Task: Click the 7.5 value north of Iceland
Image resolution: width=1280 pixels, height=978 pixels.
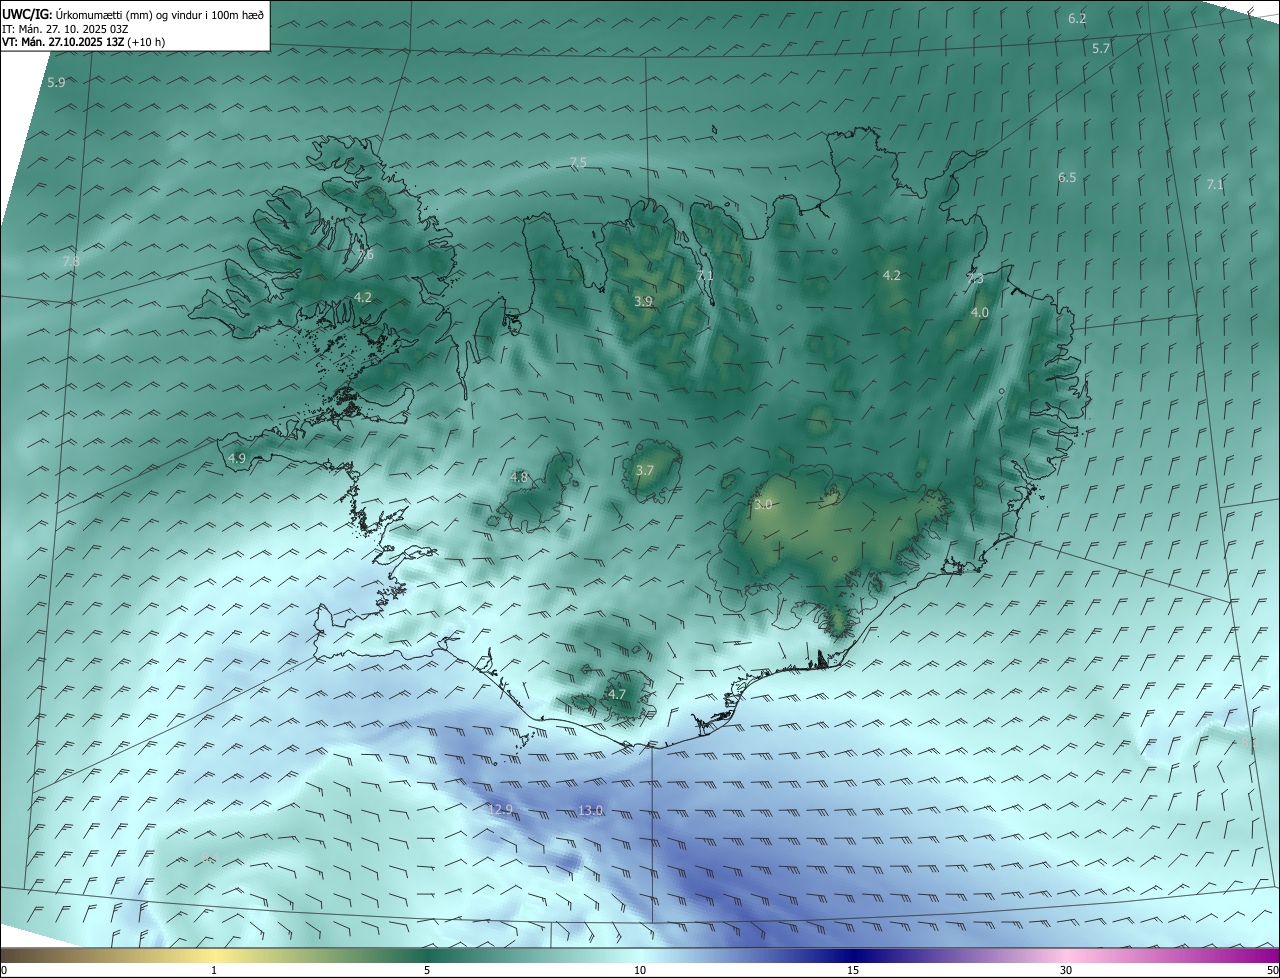Action: 578,162
